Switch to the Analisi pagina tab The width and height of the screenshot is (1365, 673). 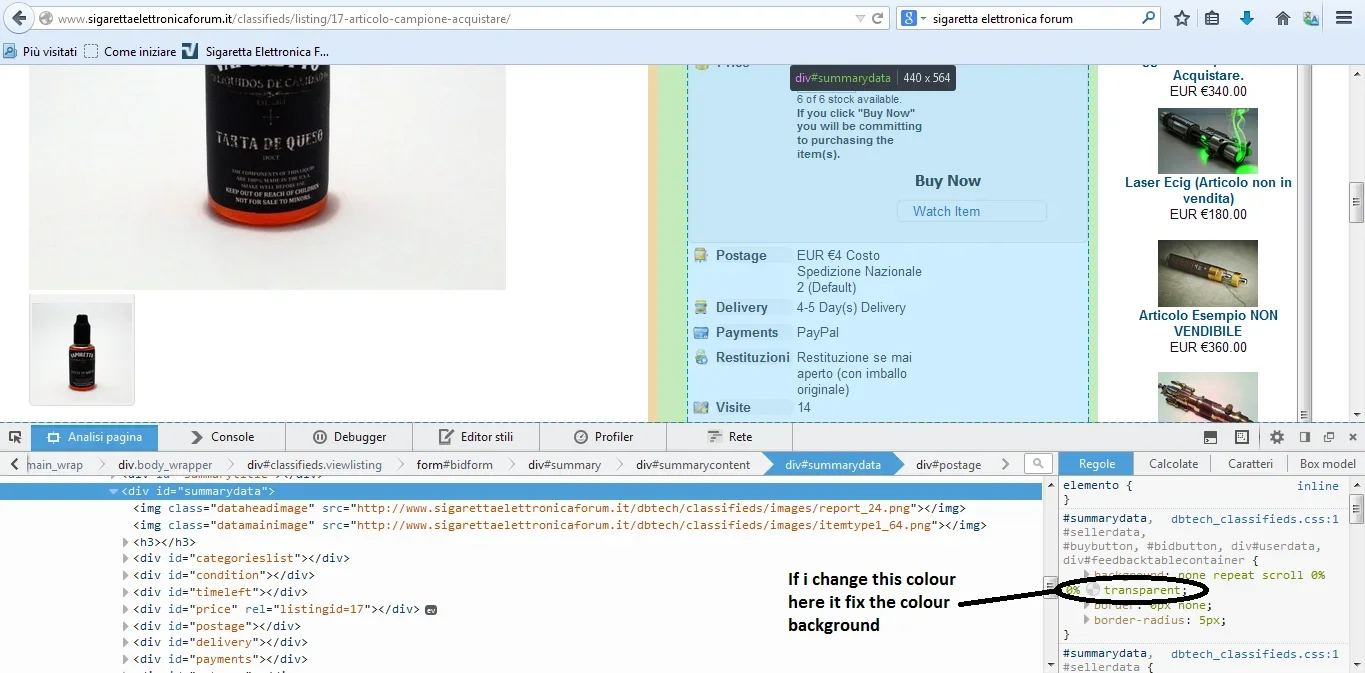click(x=94, y=437)
